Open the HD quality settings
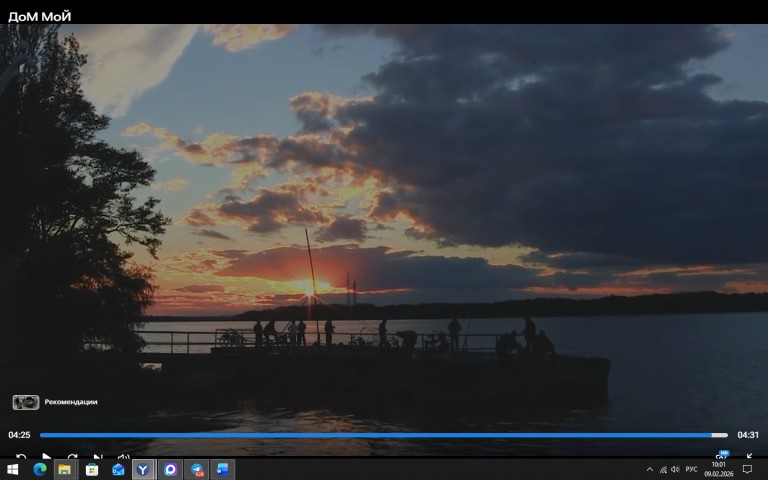 coord(722,456)
